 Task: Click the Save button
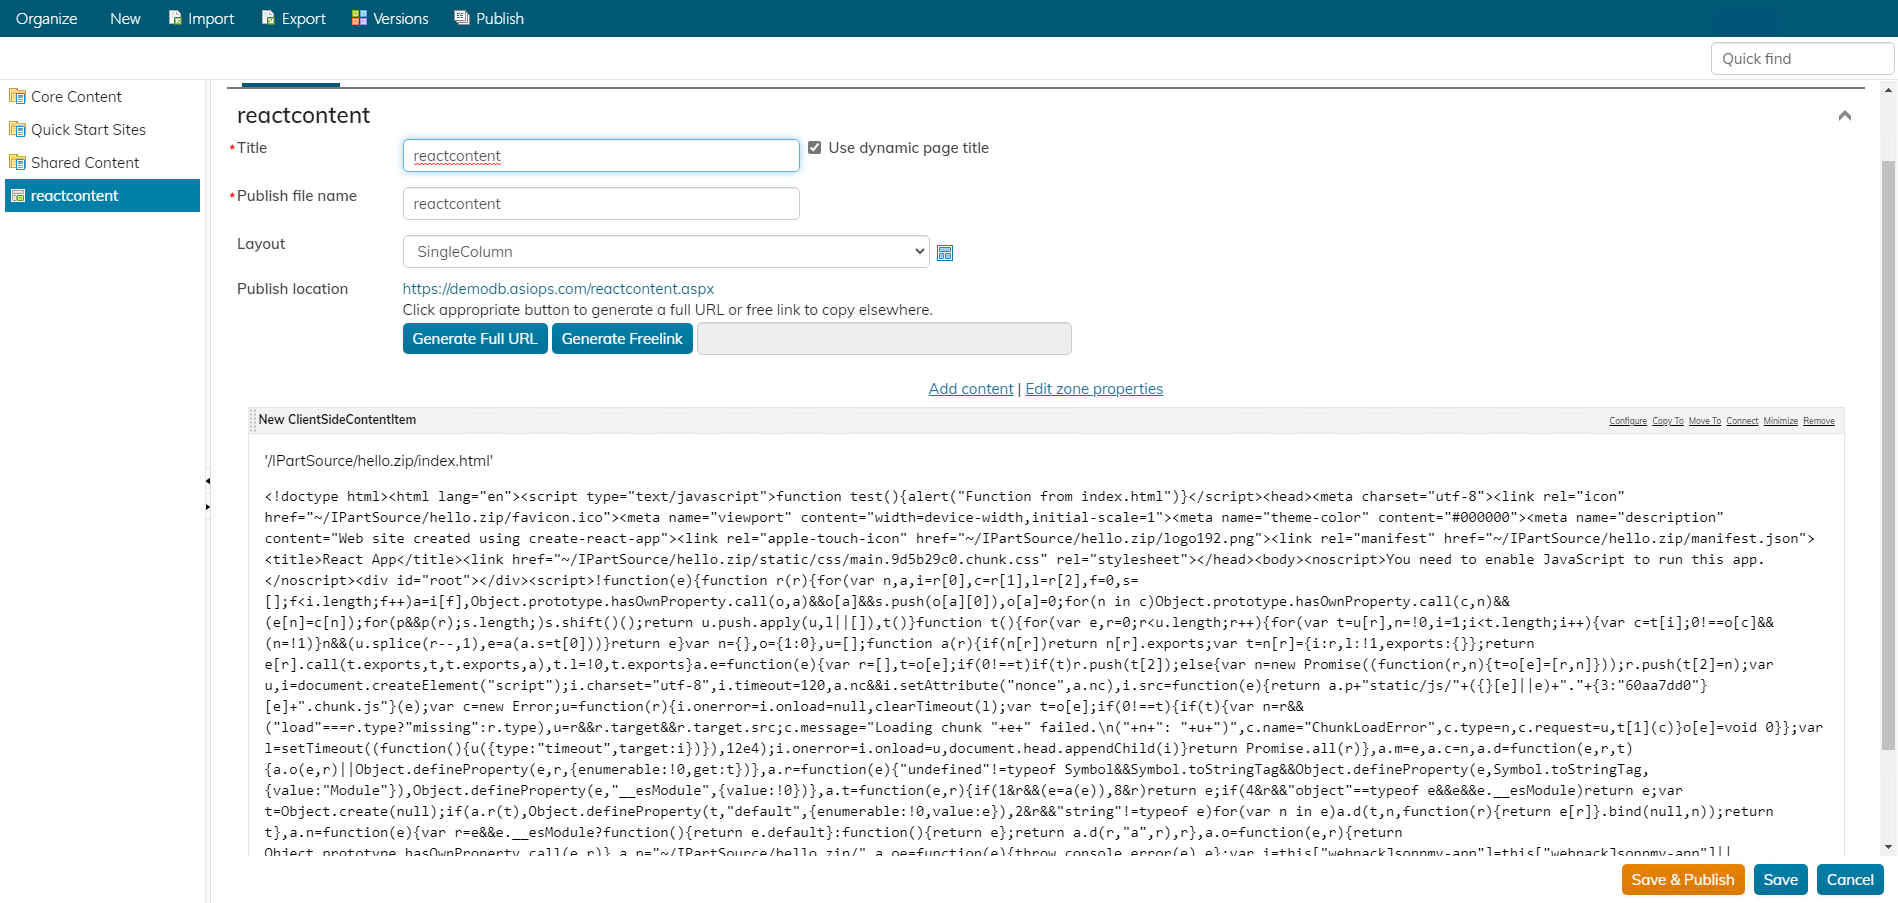point(1781,879)
